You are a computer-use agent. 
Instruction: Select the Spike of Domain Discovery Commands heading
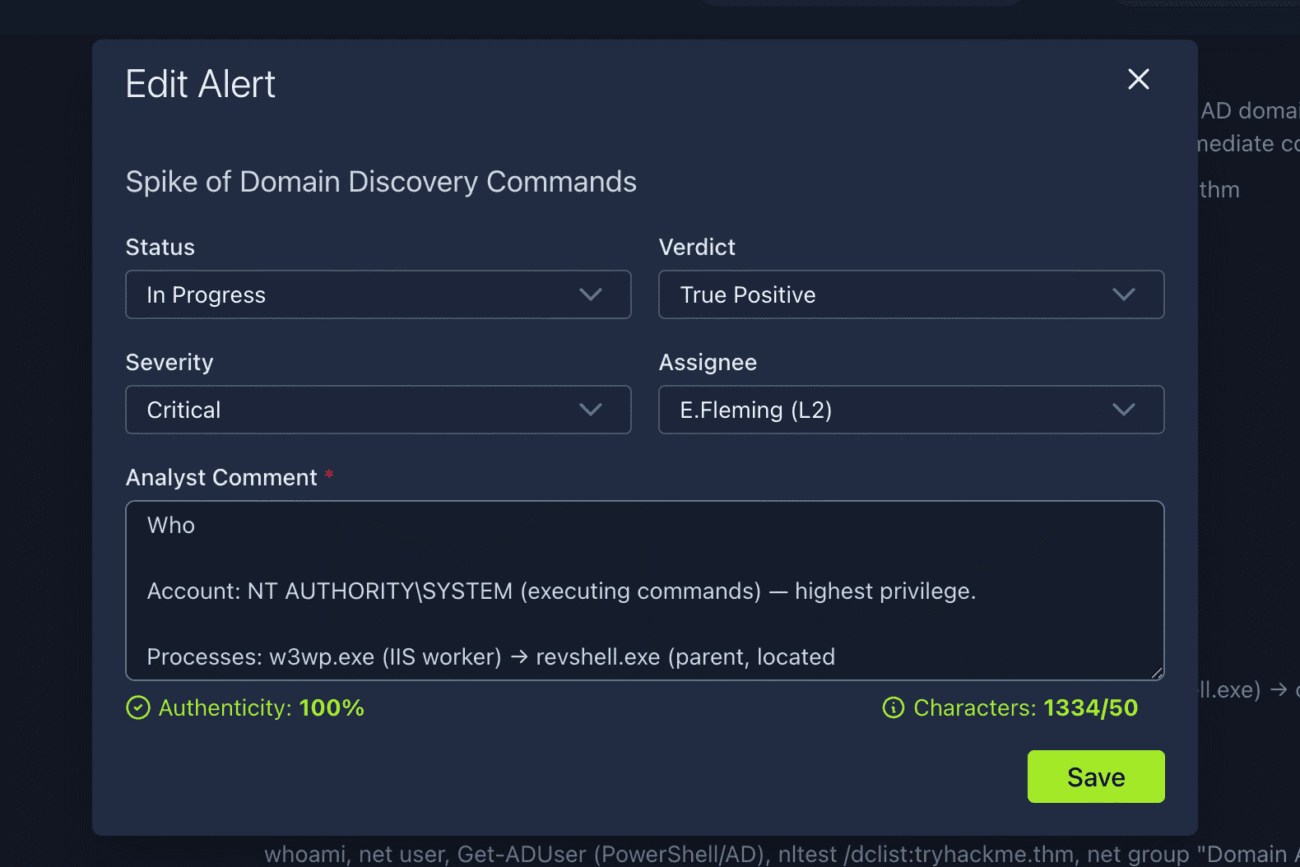pos(381,182)
